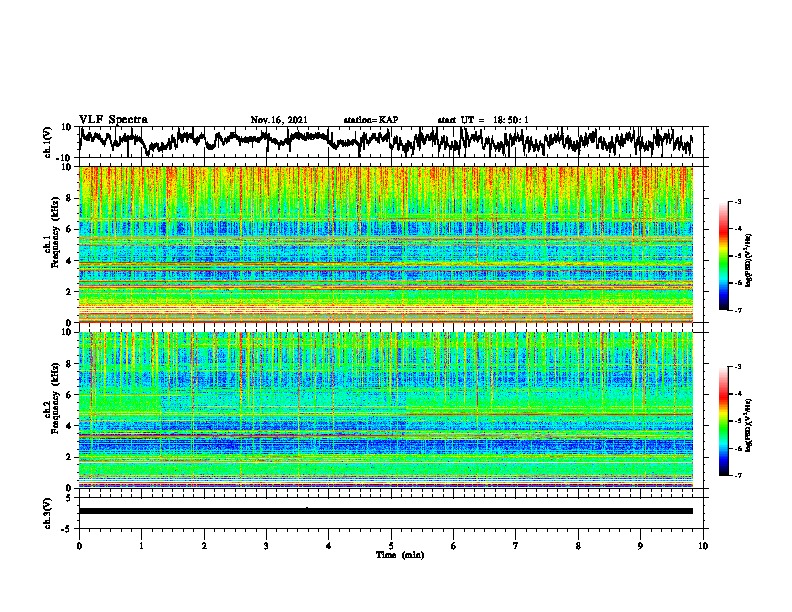This screenshot has width=792, height=612.
Task: Click the time axis tick label '3'
Action: coord(266,546)
